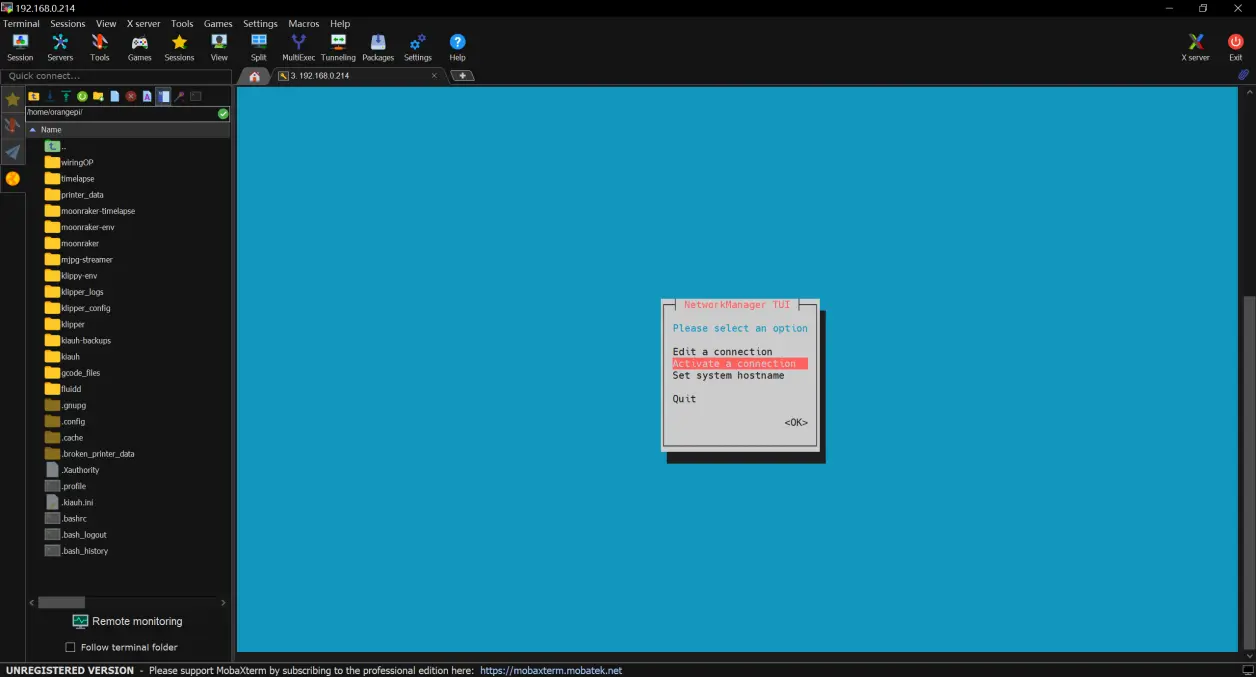Click the SFTP upload arrow icon

click(66, 96)
